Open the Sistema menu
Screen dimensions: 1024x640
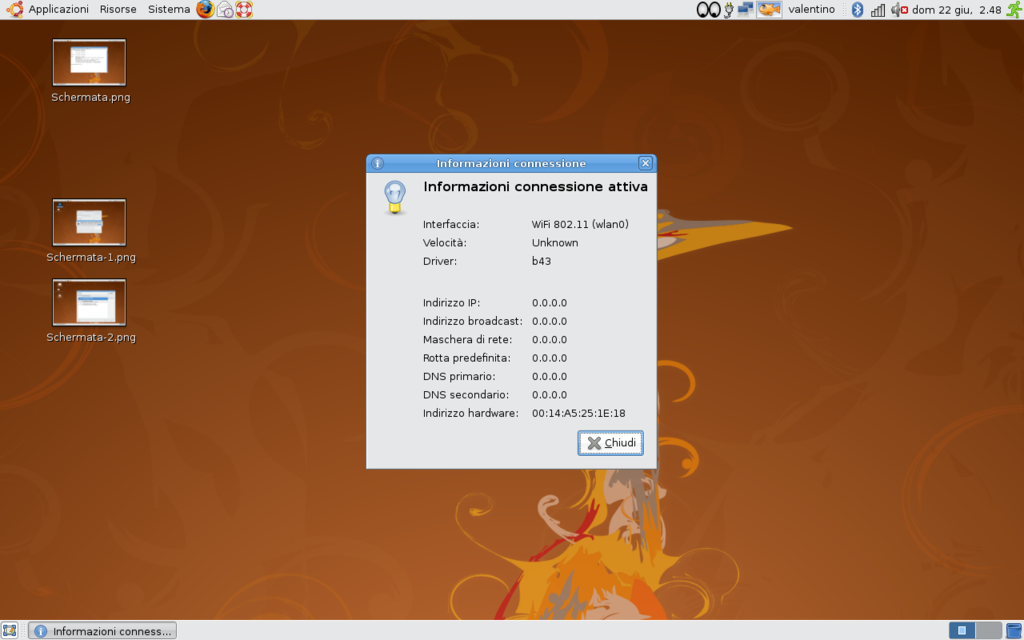168,10
